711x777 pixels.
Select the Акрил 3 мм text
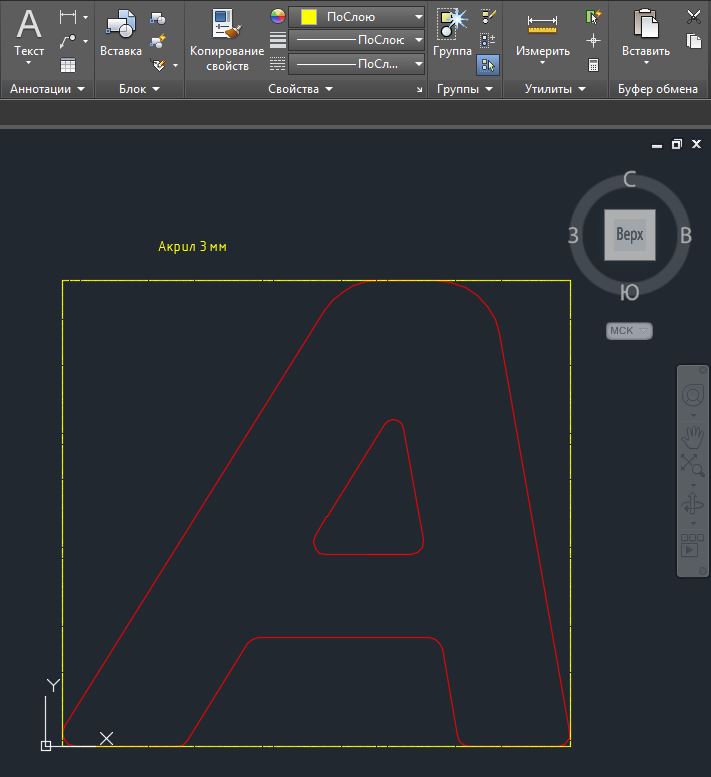click(x=192, y=246)
